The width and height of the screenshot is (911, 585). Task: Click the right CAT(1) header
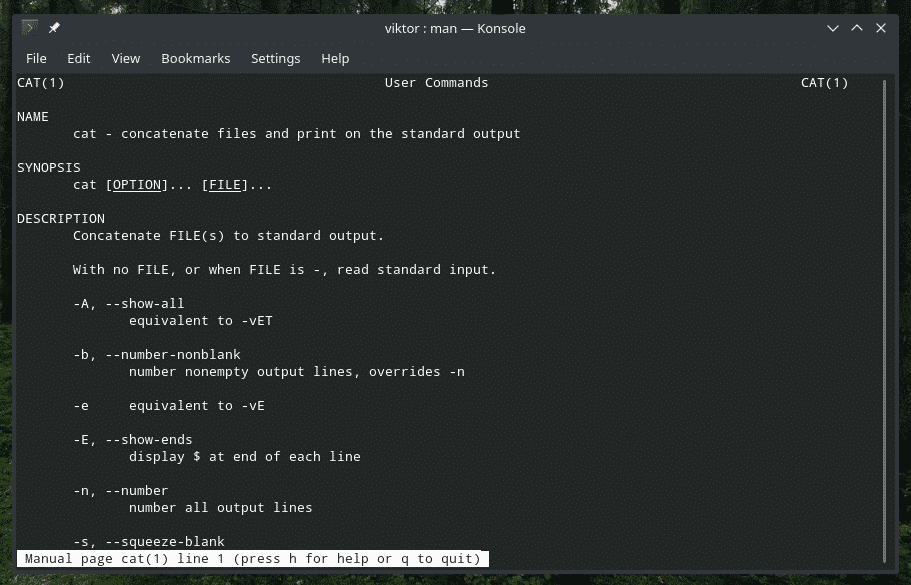824,83
